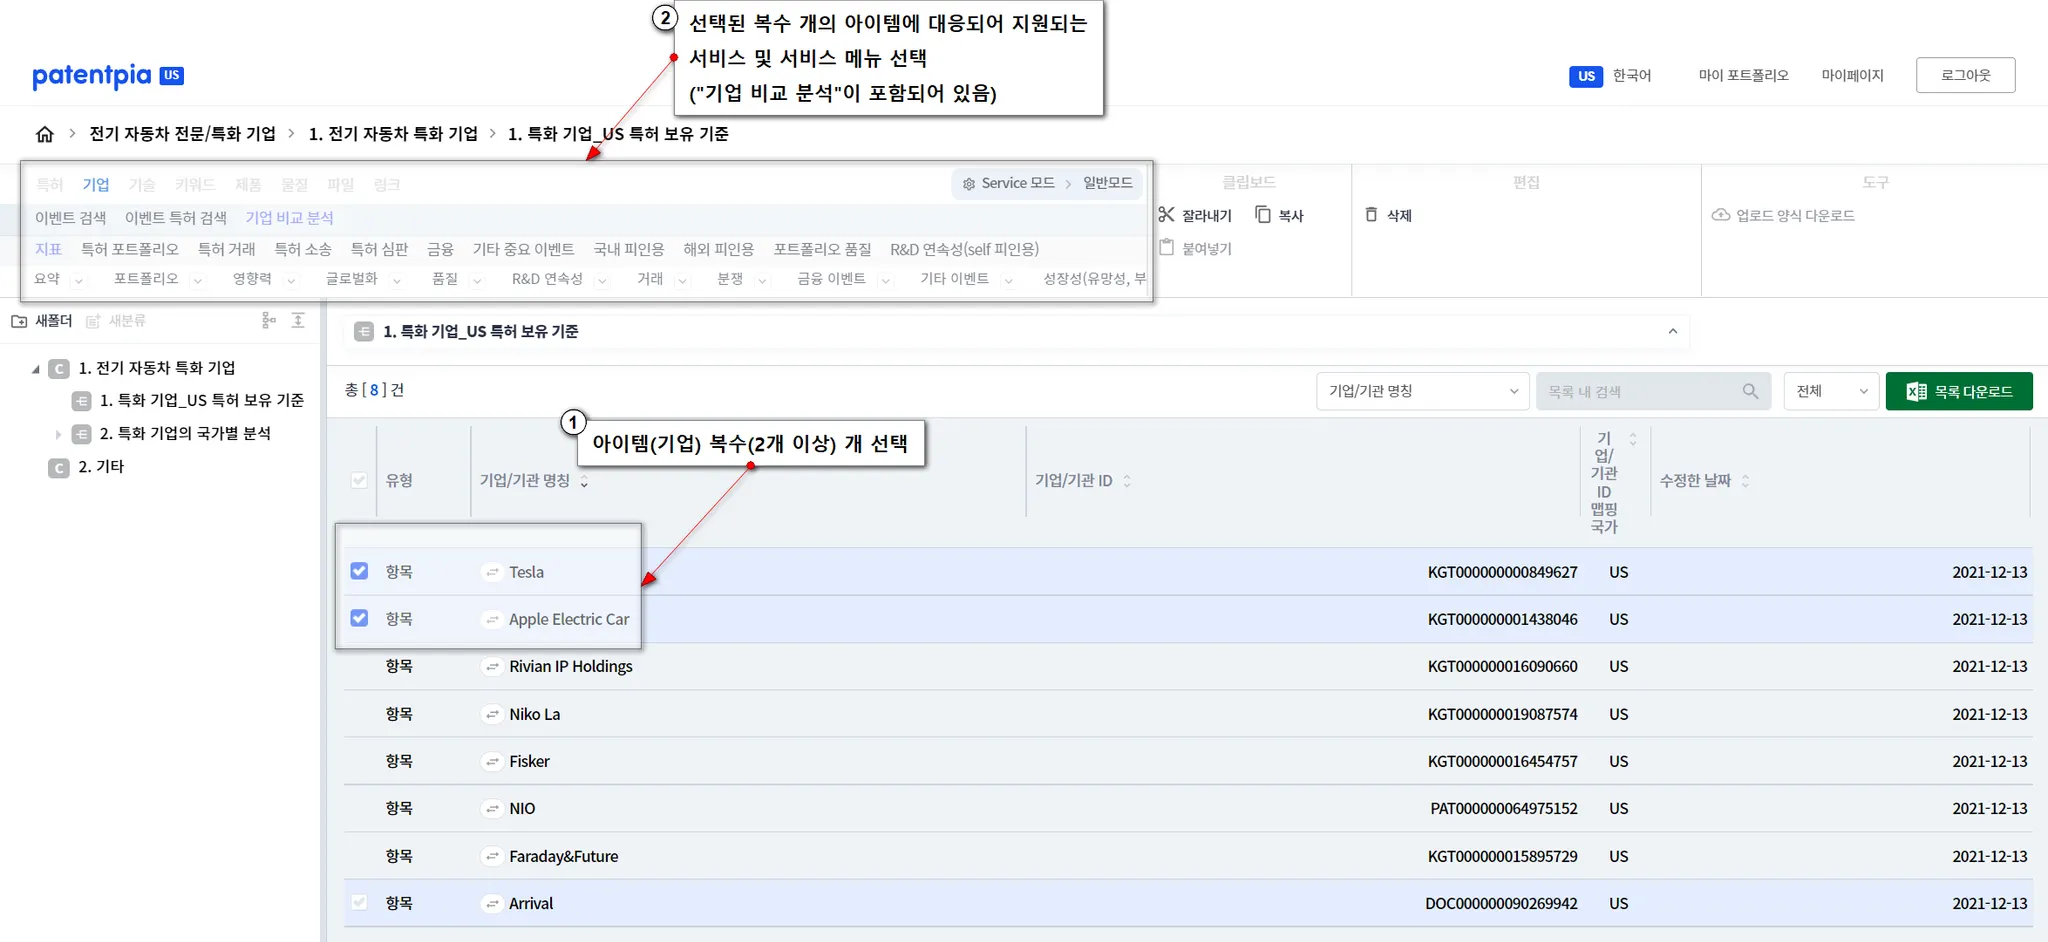The height and width of the screenshot is (942, 2048).
Task: Click the 업로드 양식 다운로드 button
Action: click(1784, 215)
